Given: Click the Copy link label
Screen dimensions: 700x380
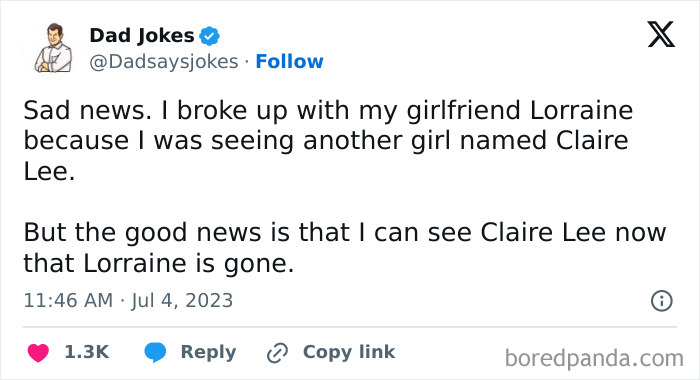Looking at the screenshot, I should point(349,352).
